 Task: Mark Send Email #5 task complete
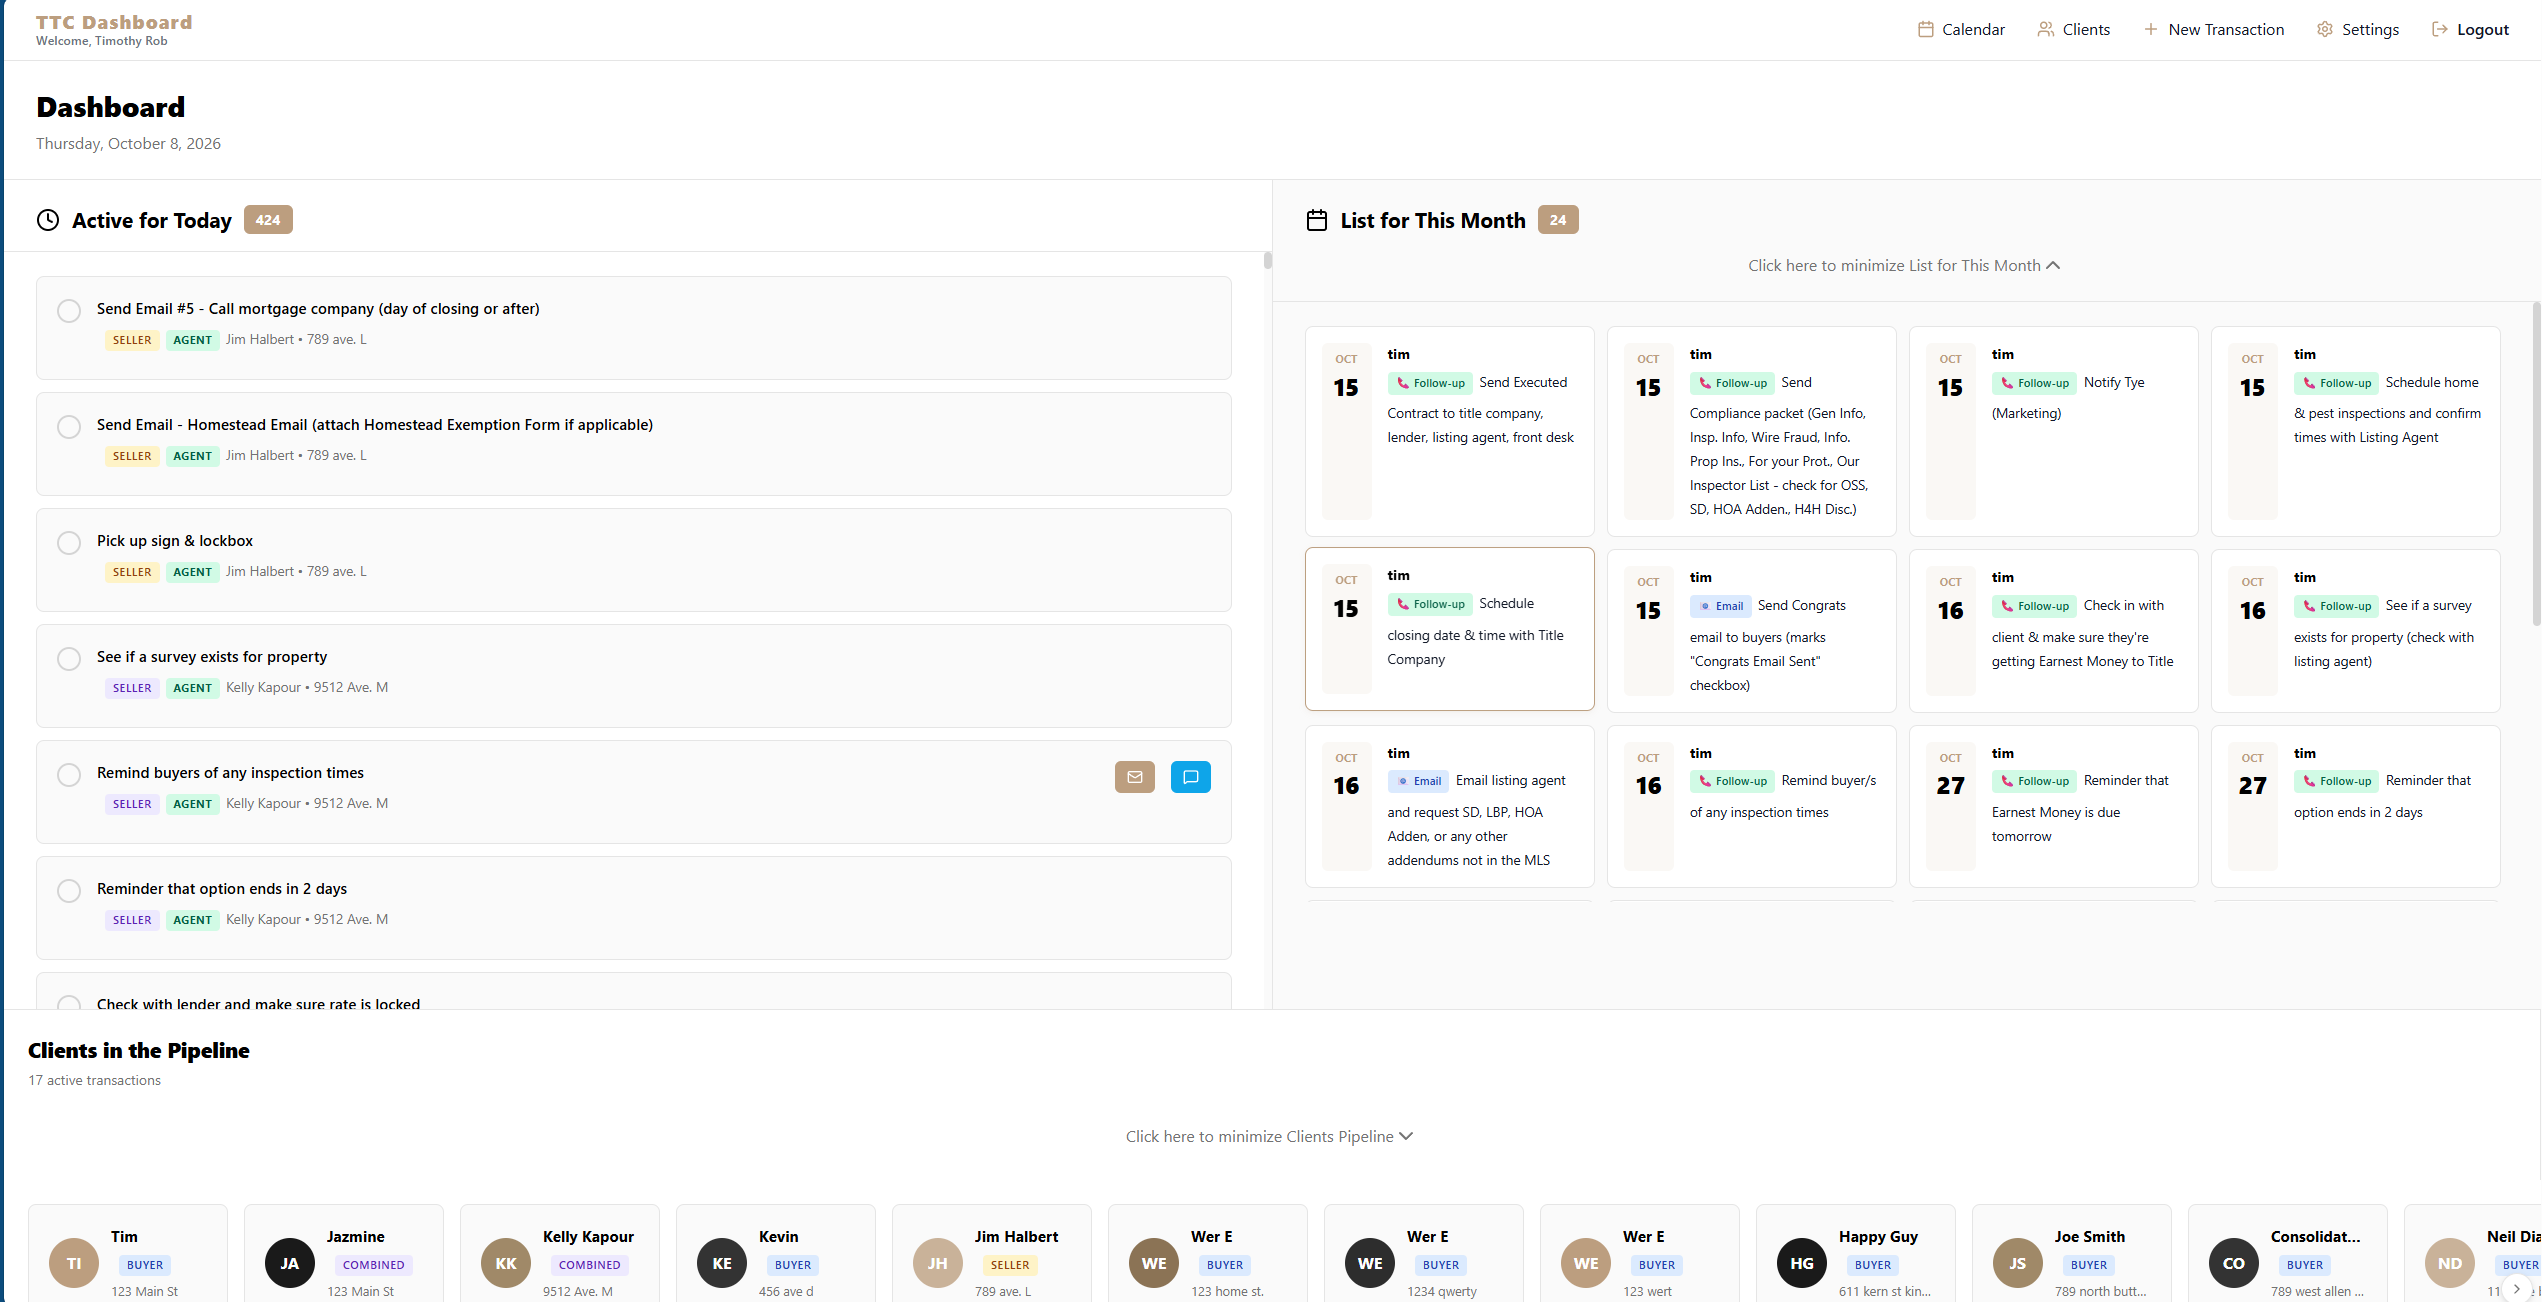69,311
